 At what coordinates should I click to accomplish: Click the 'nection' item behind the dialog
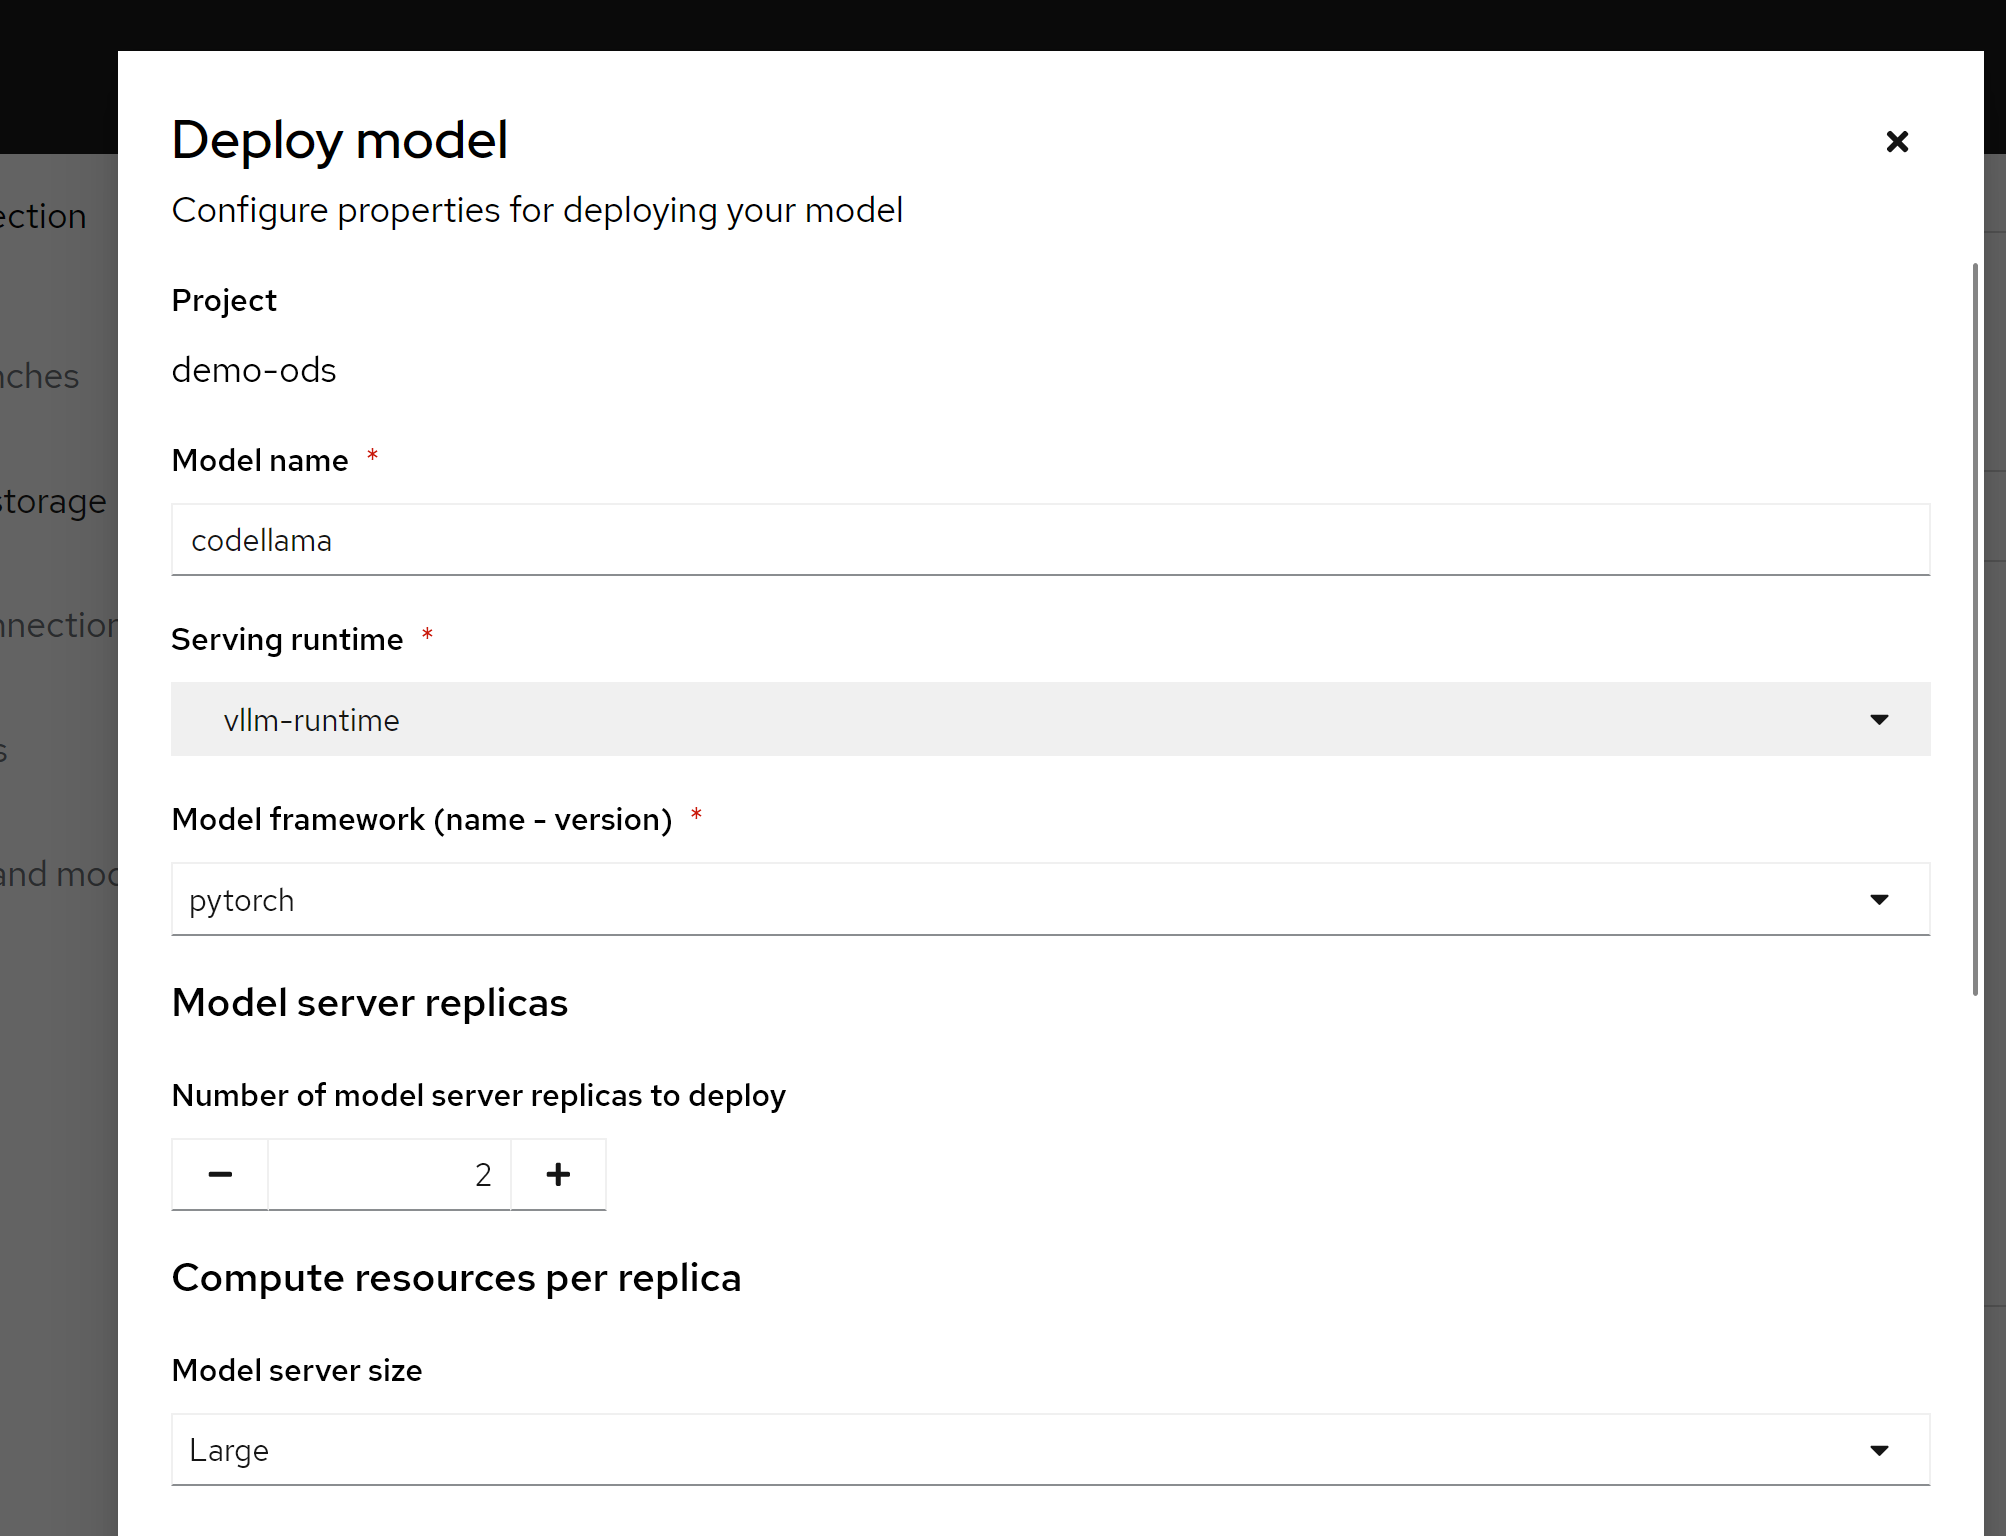click(x=58, y=625)
